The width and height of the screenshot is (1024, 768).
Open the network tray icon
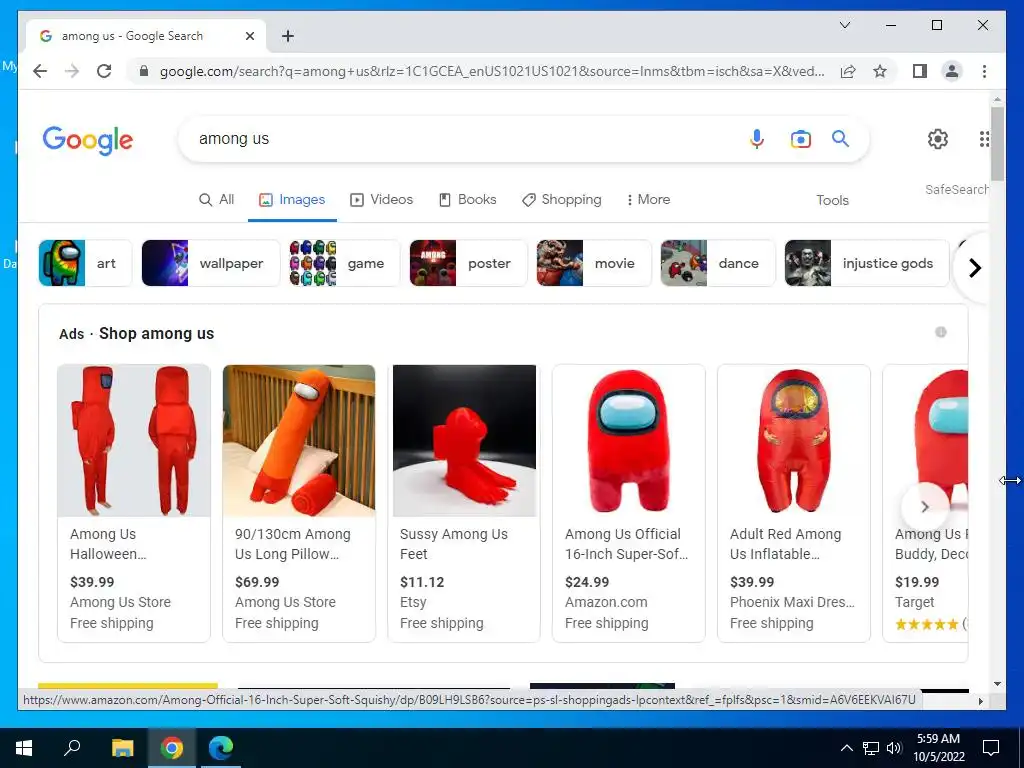click(x=871, y=748)
